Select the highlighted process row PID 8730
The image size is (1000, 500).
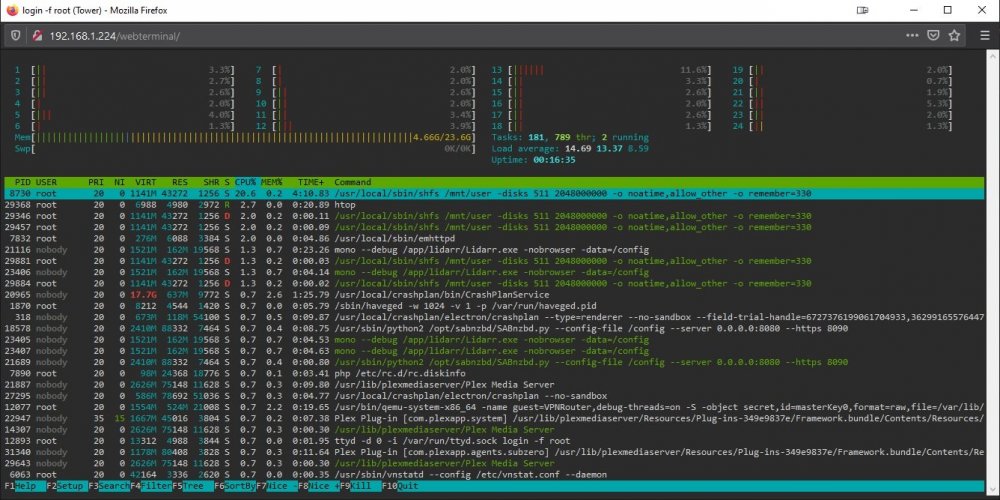coord(494,194)
